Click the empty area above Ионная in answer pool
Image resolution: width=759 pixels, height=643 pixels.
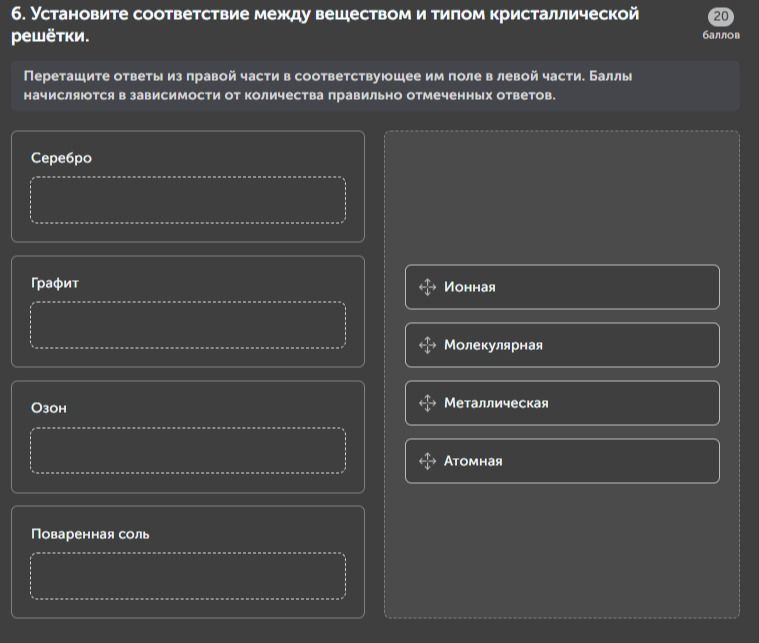[562, 198]
